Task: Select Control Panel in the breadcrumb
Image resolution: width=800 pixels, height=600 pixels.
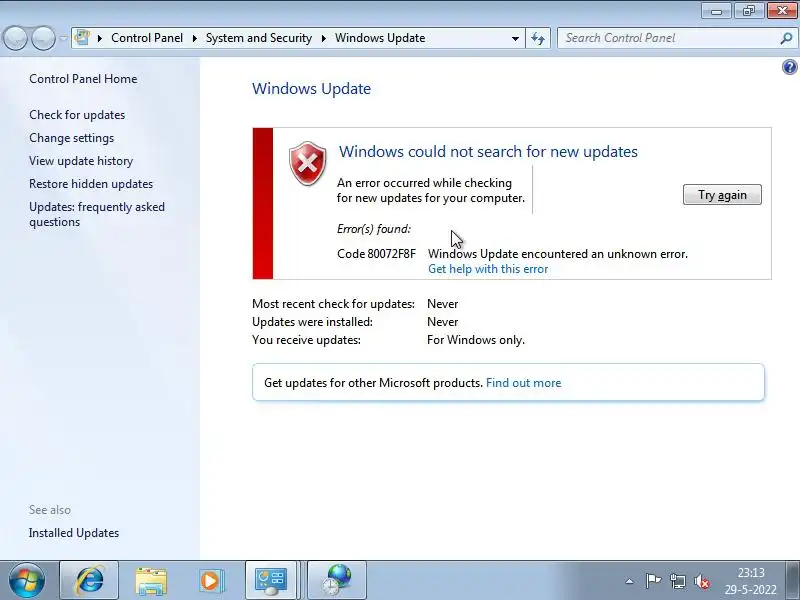Action: 147,38
